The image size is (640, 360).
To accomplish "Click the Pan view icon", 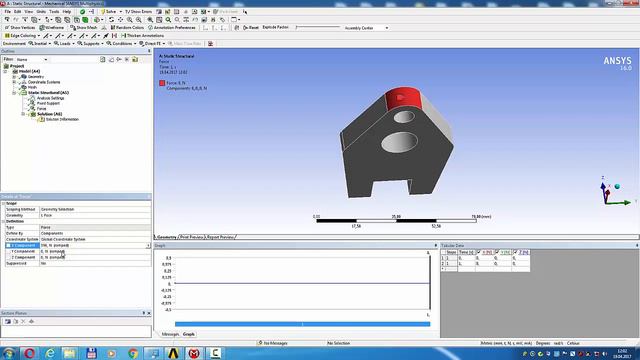I will pos(120,20).
